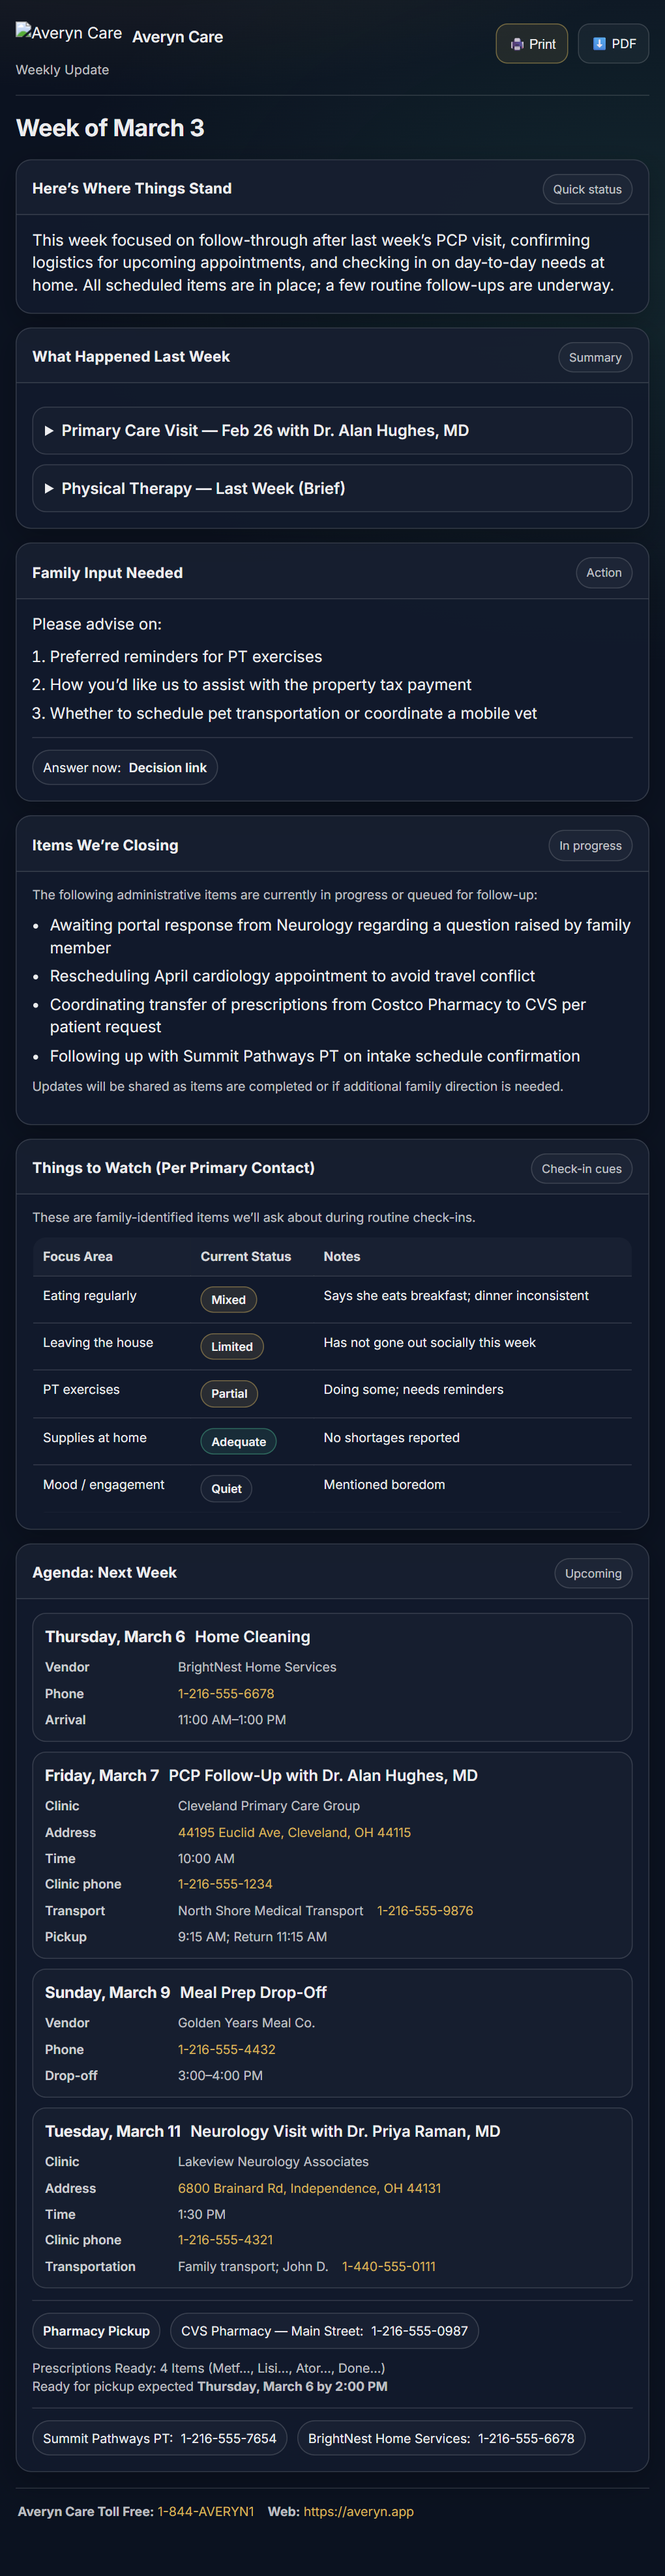Visit the averyn.app website link
This screenshot has height=2576, width=665.
pyautogui.click(x=358, y=2512)
